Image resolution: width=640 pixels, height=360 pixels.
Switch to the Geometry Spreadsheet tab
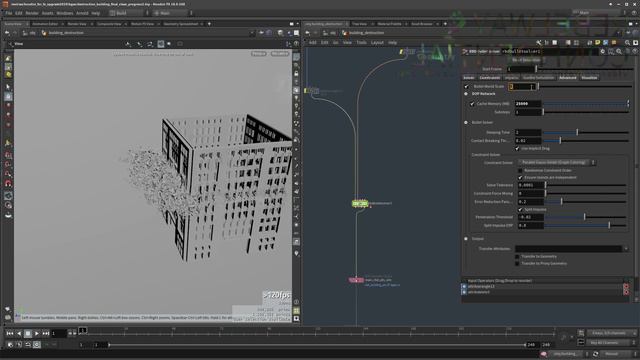click(x=180, y=24)
